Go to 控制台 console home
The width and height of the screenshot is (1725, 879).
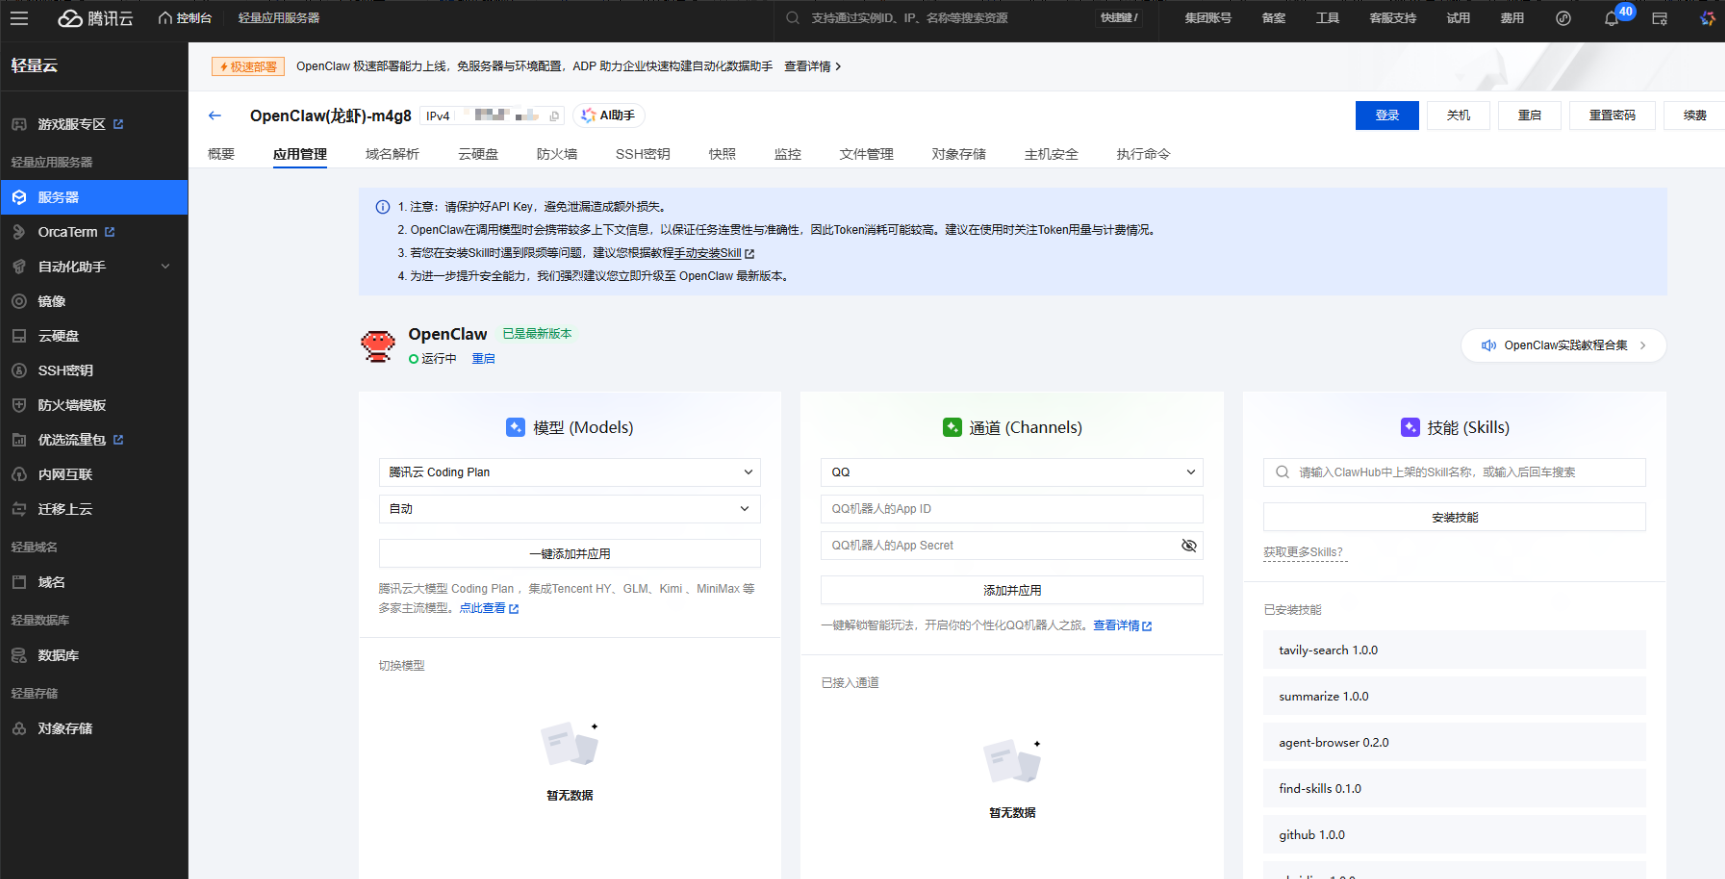tap(185, 18)
